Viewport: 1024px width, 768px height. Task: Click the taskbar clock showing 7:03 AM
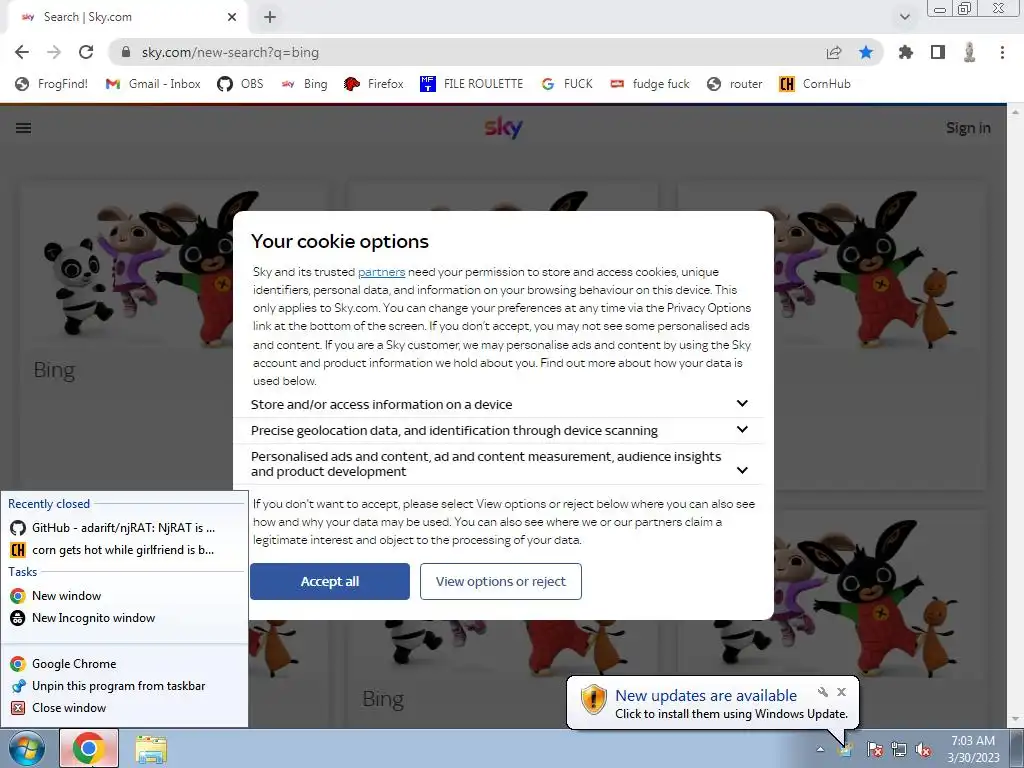(x=973, y=748)
